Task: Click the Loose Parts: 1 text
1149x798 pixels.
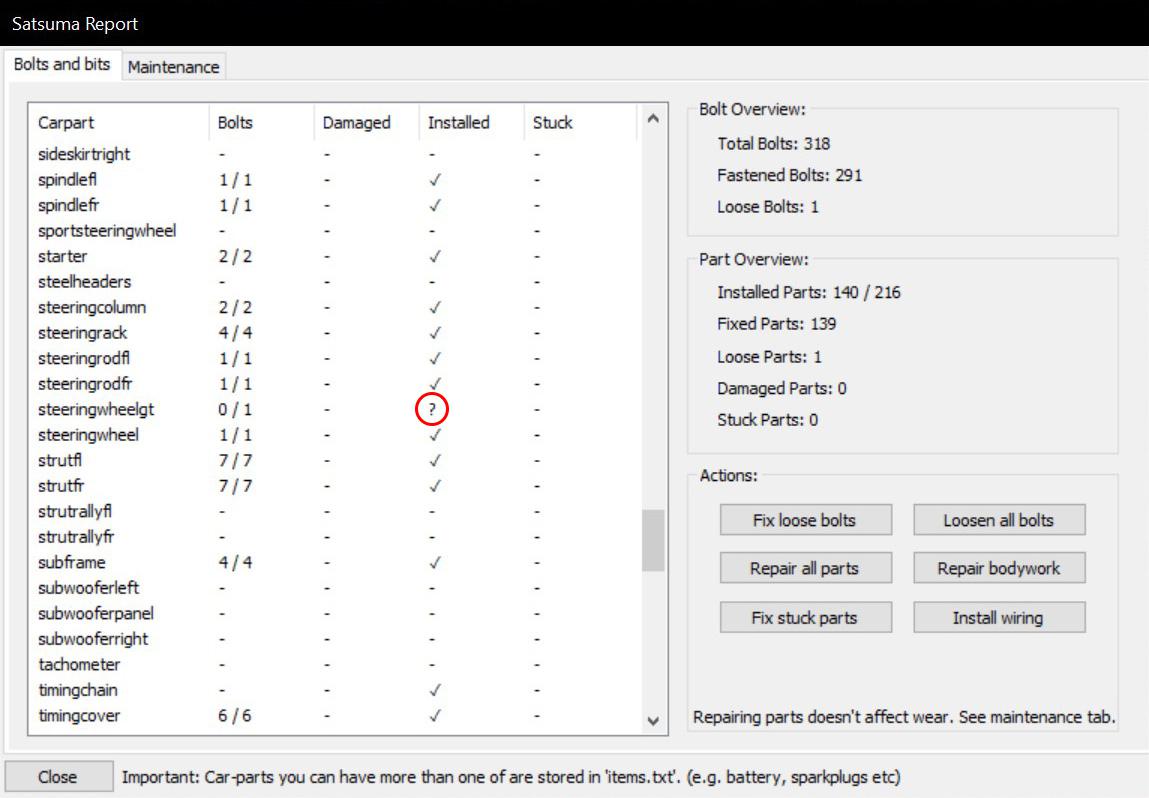Action: tap(769, 357)
